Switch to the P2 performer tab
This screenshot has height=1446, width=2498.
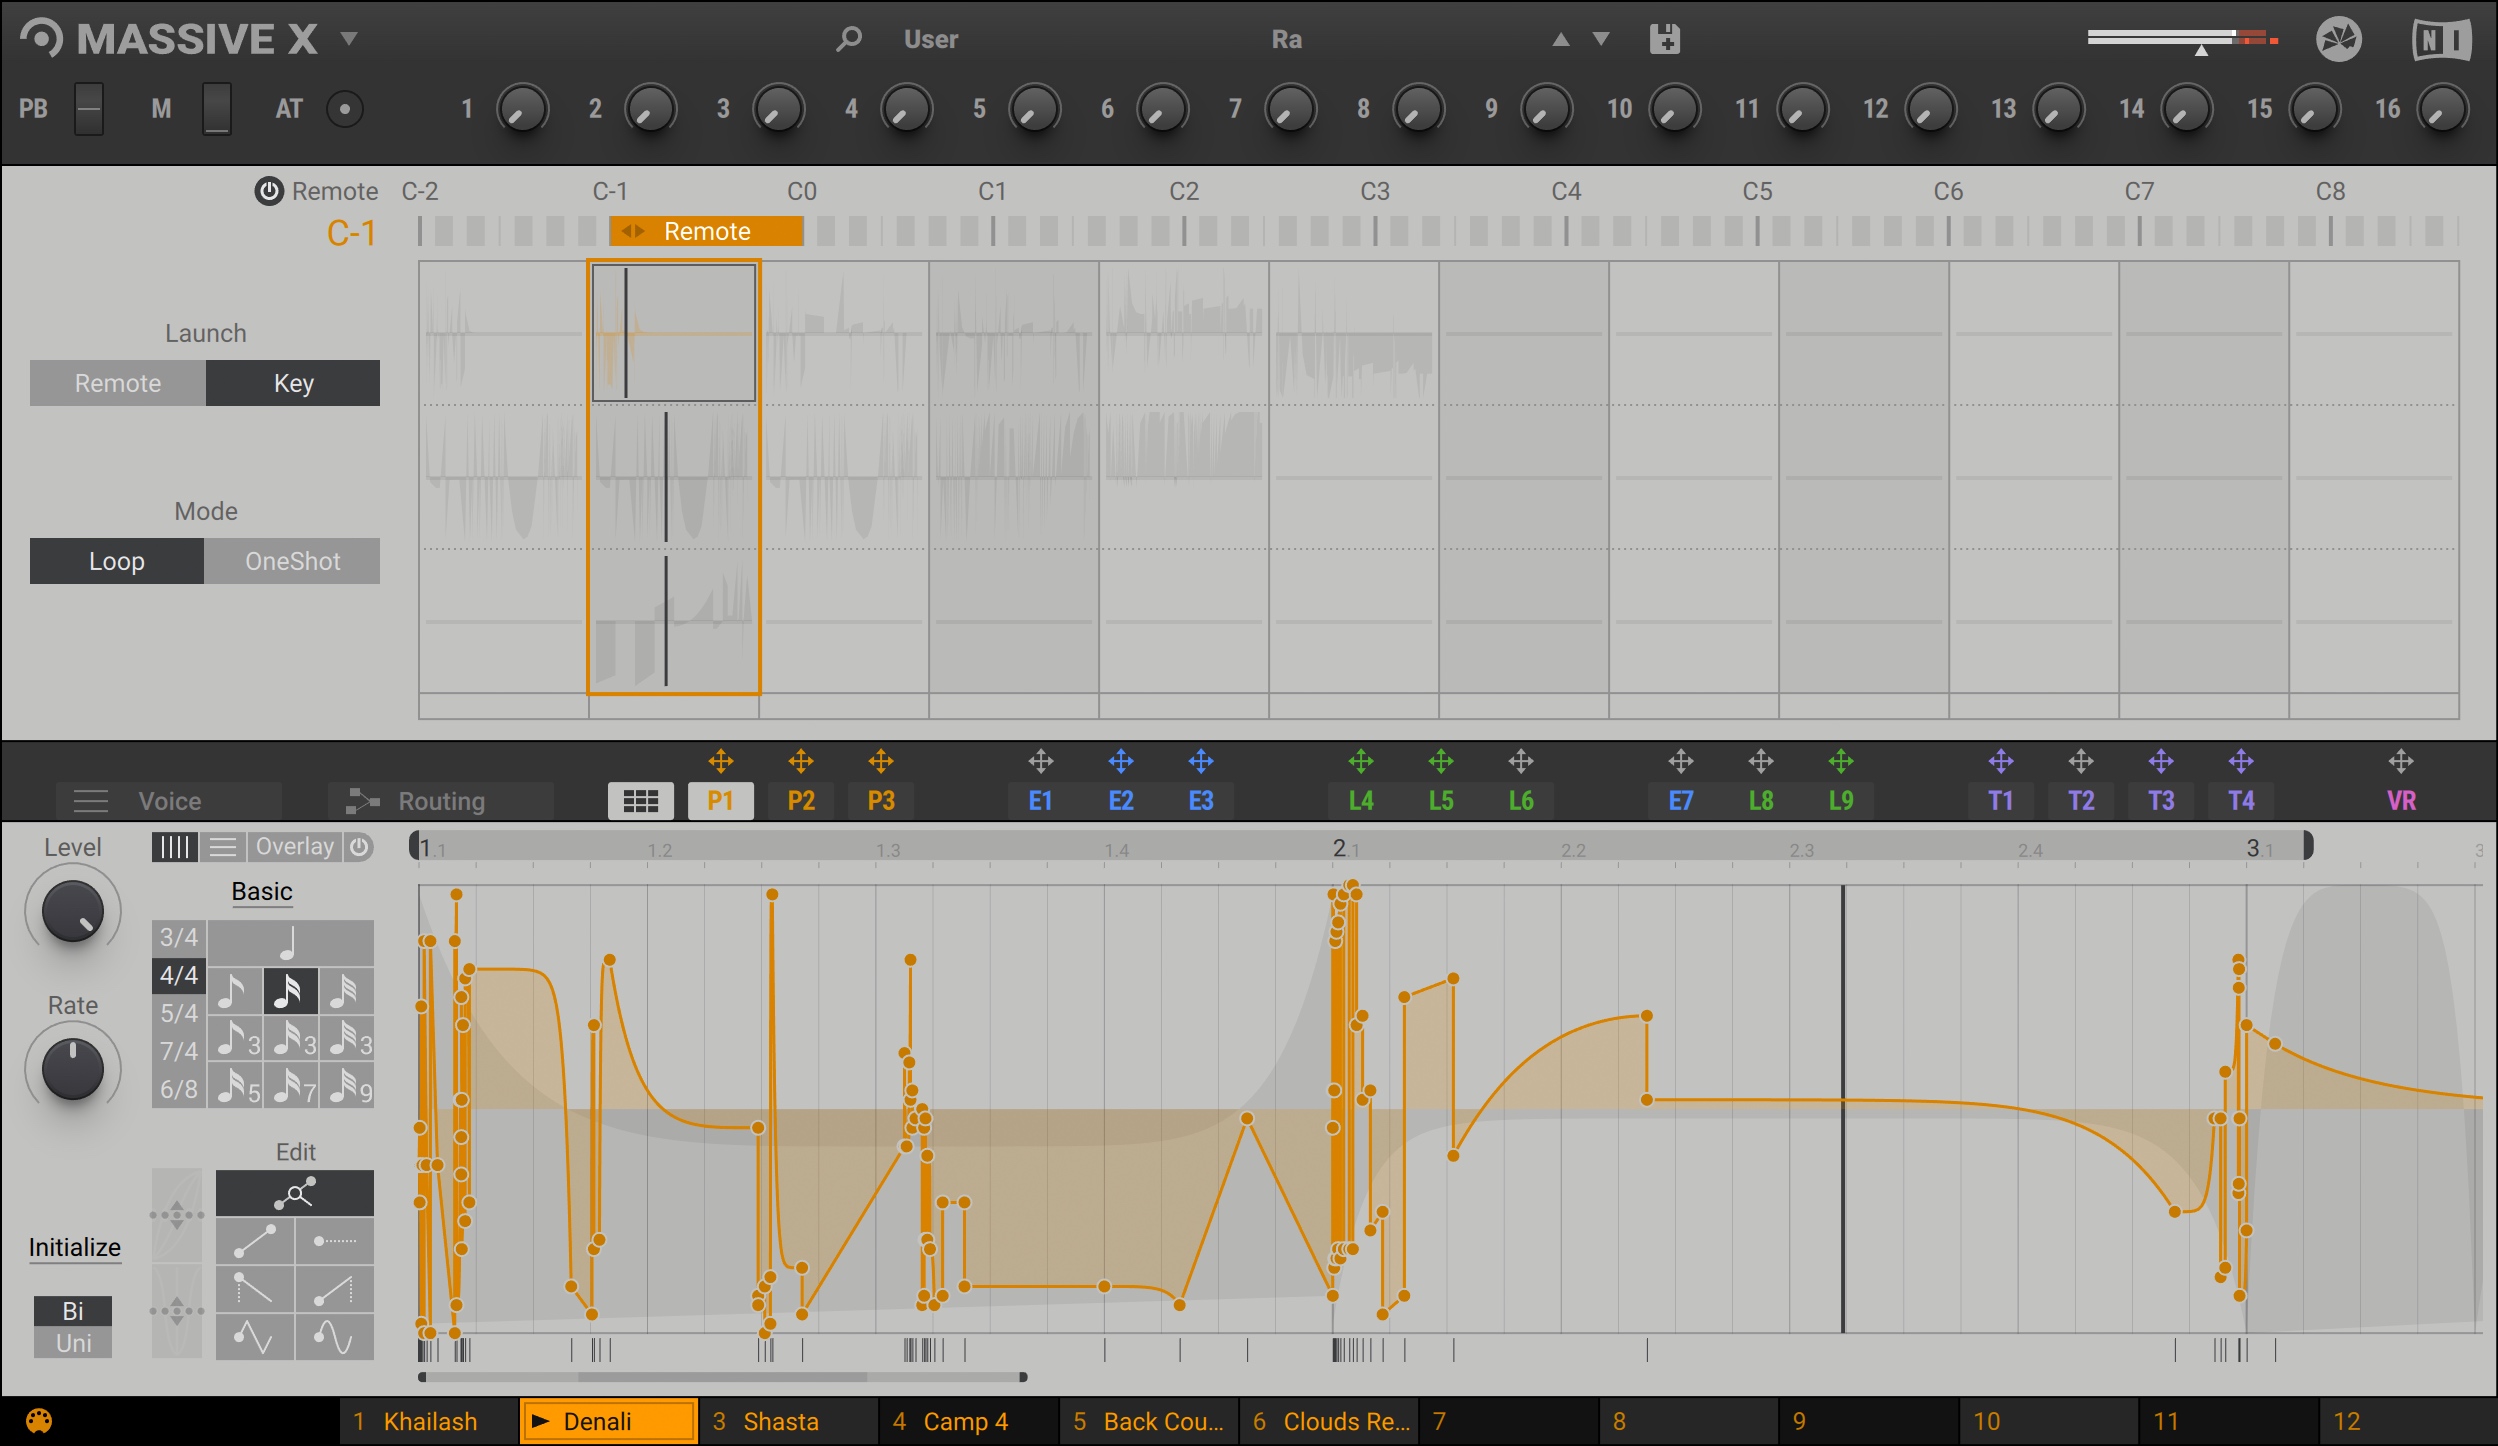(800, 800)
